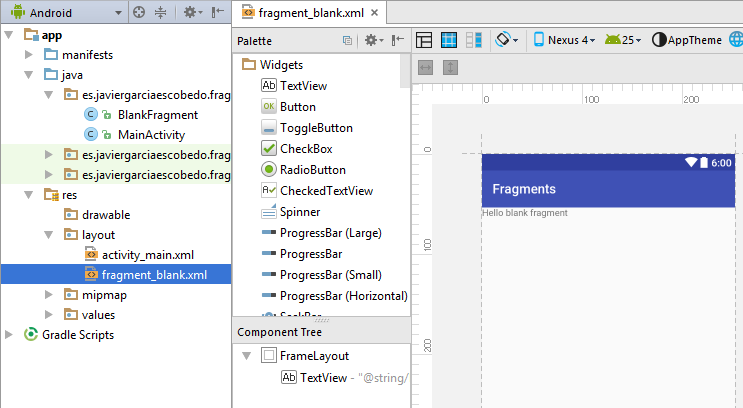The width and height of the screenshot is (743, 408).
Task: Open project panel gear settings
Action: tap(189, 13)
